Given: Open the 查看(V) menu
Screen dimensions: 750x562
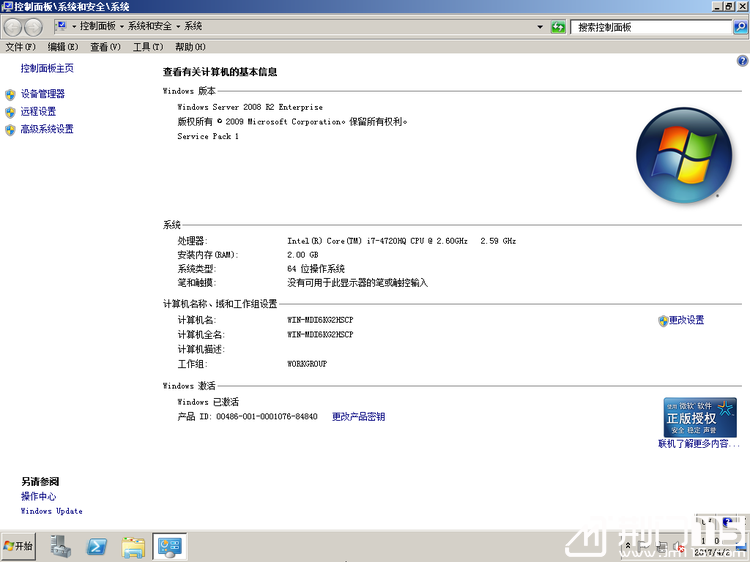Looking at the screenshot, I should [x=105, y=47].
